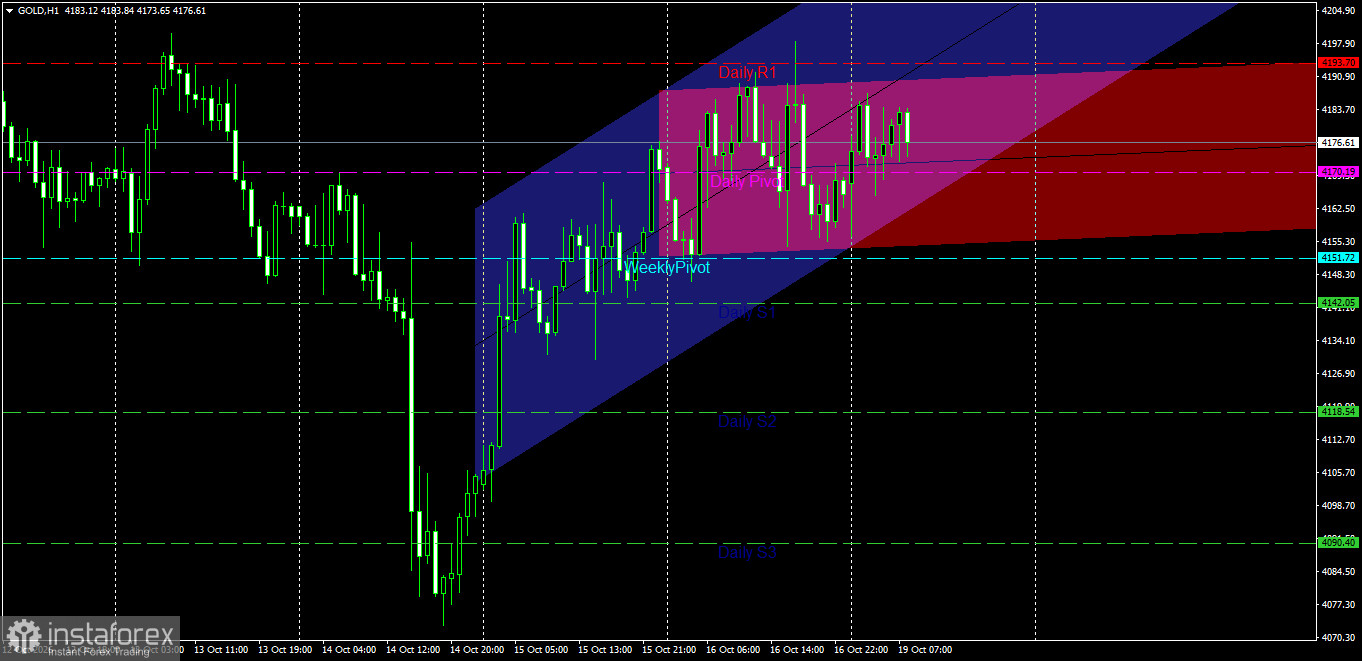The image size is (1362, 661).
Task: Click the 16 Oct 22:00 time label
Action: point(860,650)
